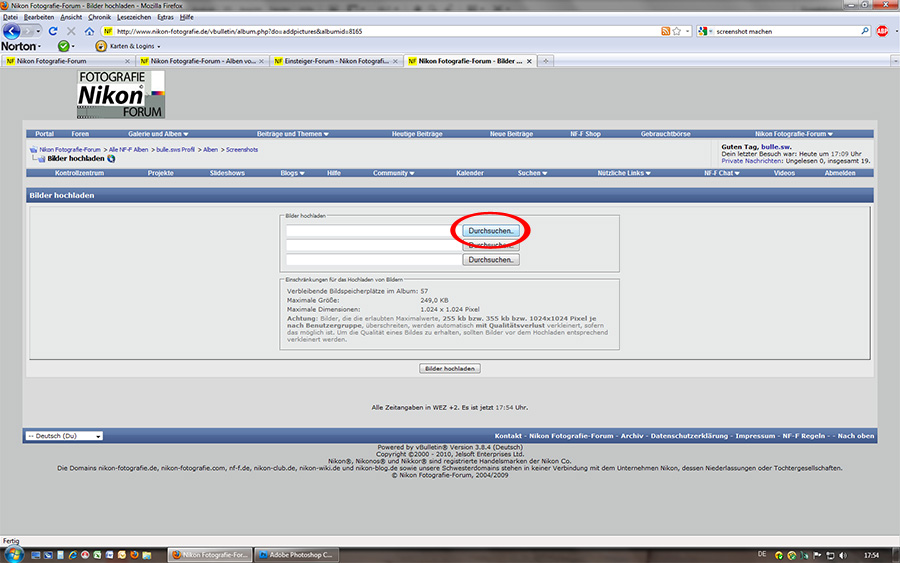Open the Action Center flag tray icon

pos(817,555)
